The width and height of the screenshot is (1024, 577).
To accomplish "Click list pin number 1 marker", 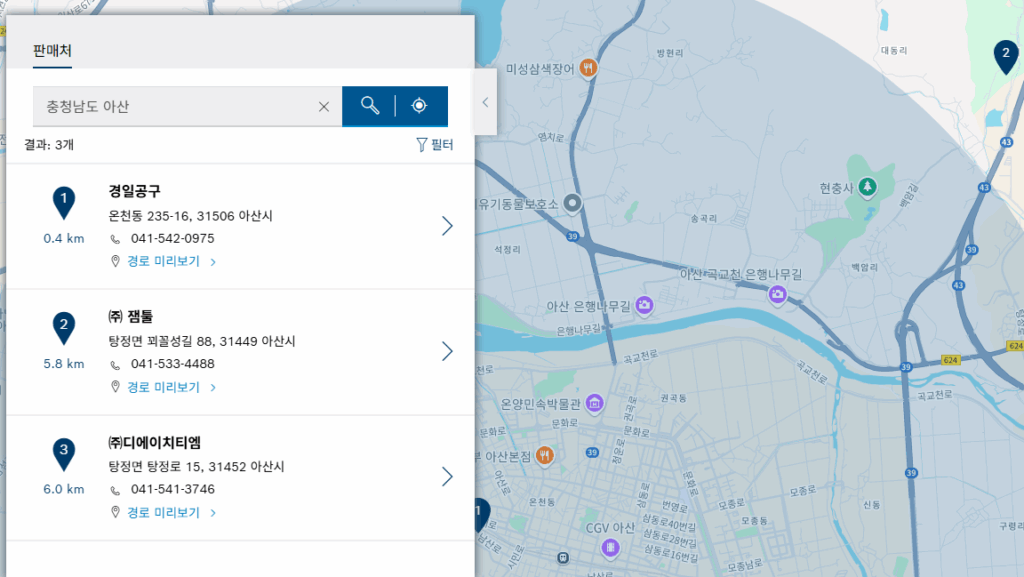I will [x=64, y=202].
